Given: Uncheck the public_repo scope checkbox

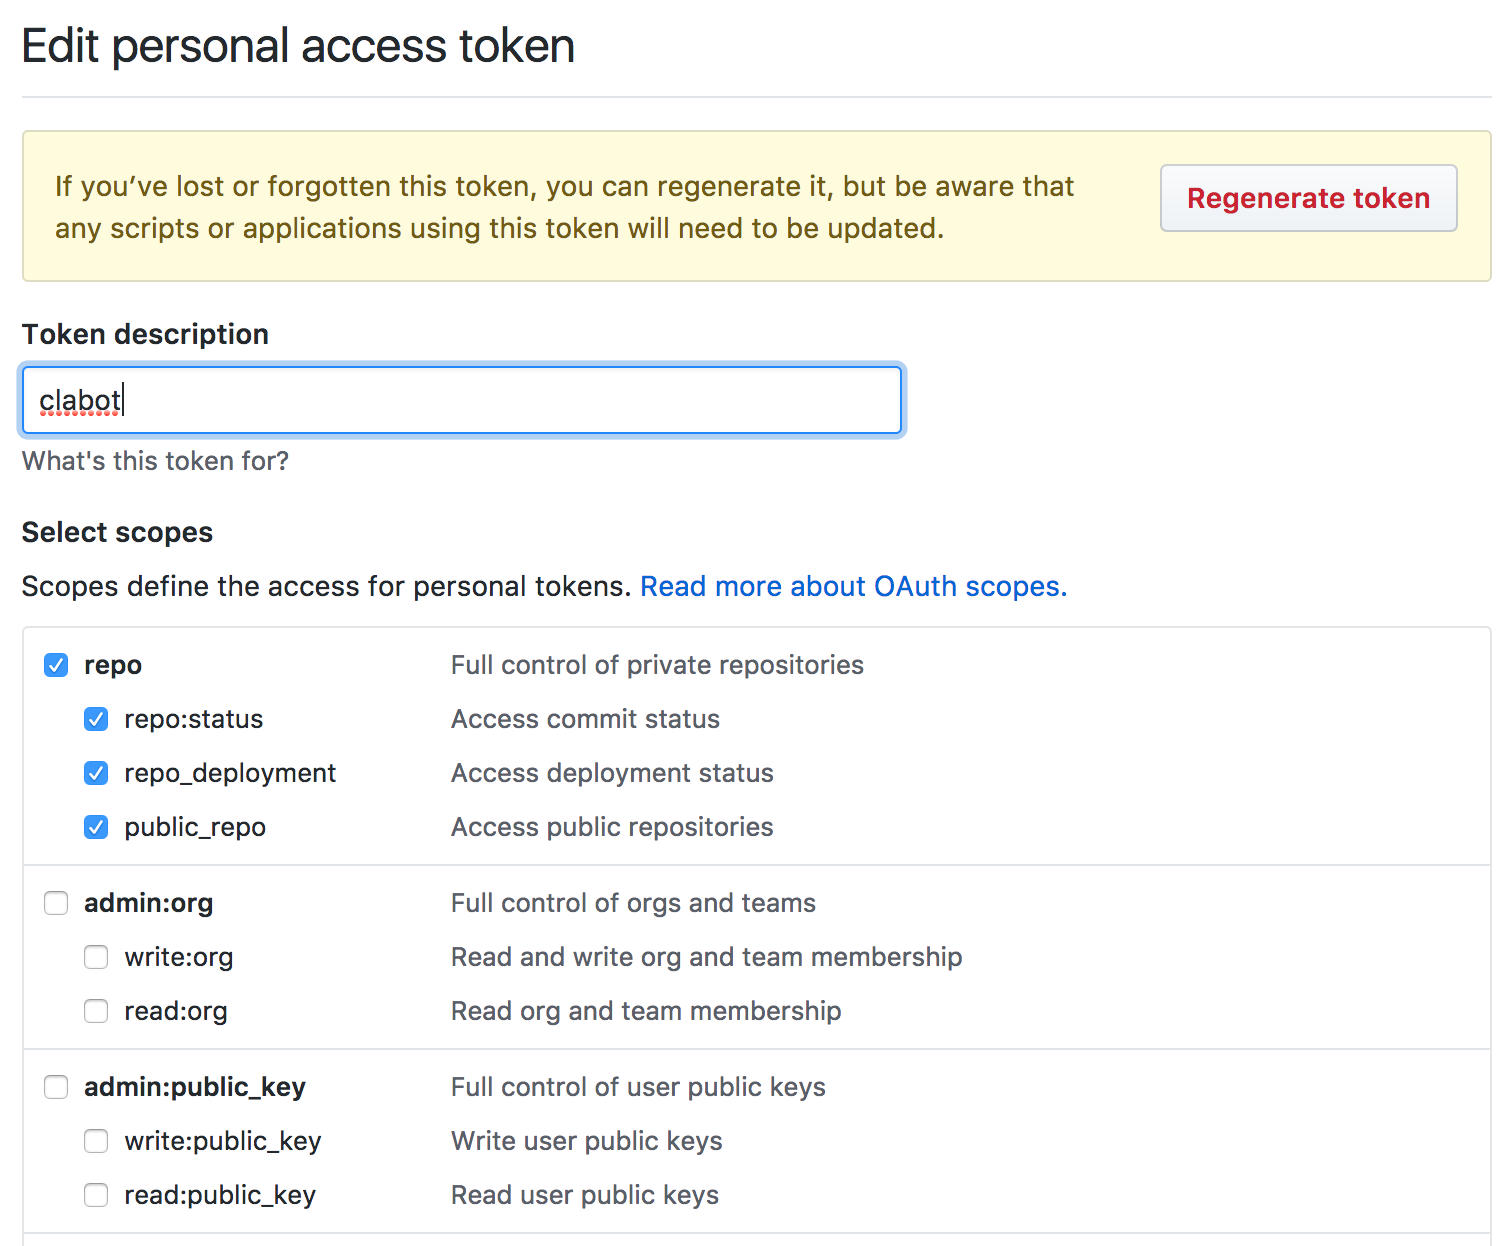Looking at the screenshot, I should [96, 827].
